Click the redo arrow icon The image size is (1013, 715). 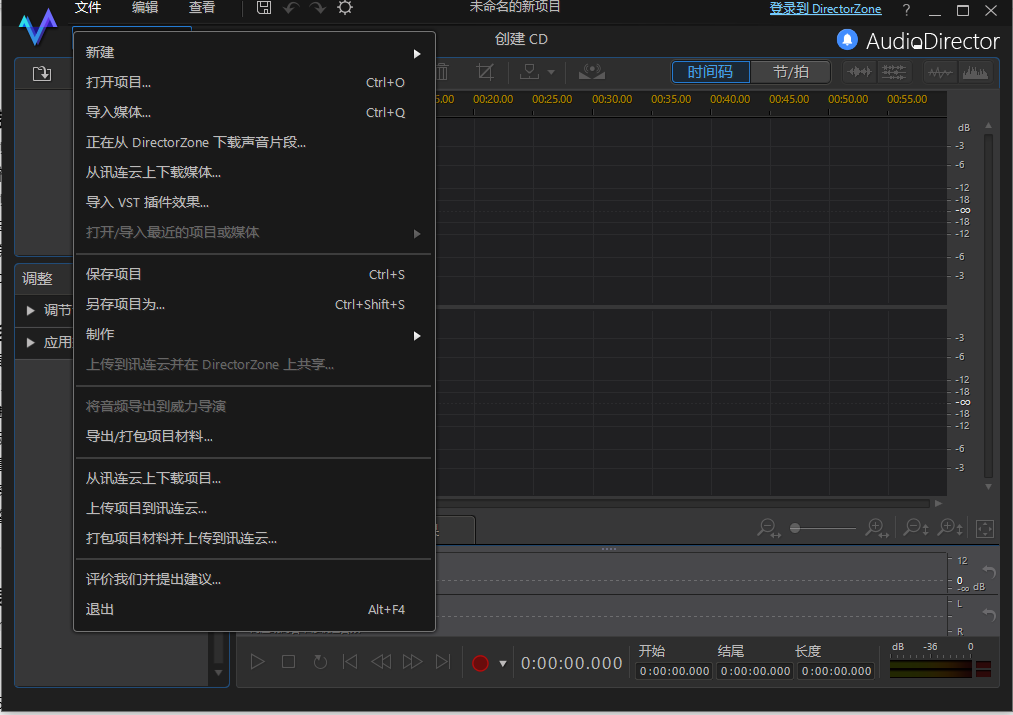(x=317, y=8)
